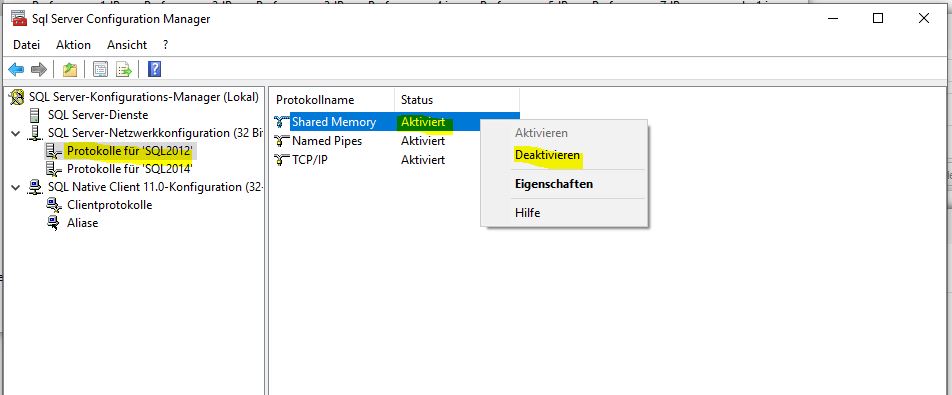Viewport: 952px width, 395px height.
Task: Choose Hilfe in the context menu
Action: pyautogui.click(x=527, y=213)
